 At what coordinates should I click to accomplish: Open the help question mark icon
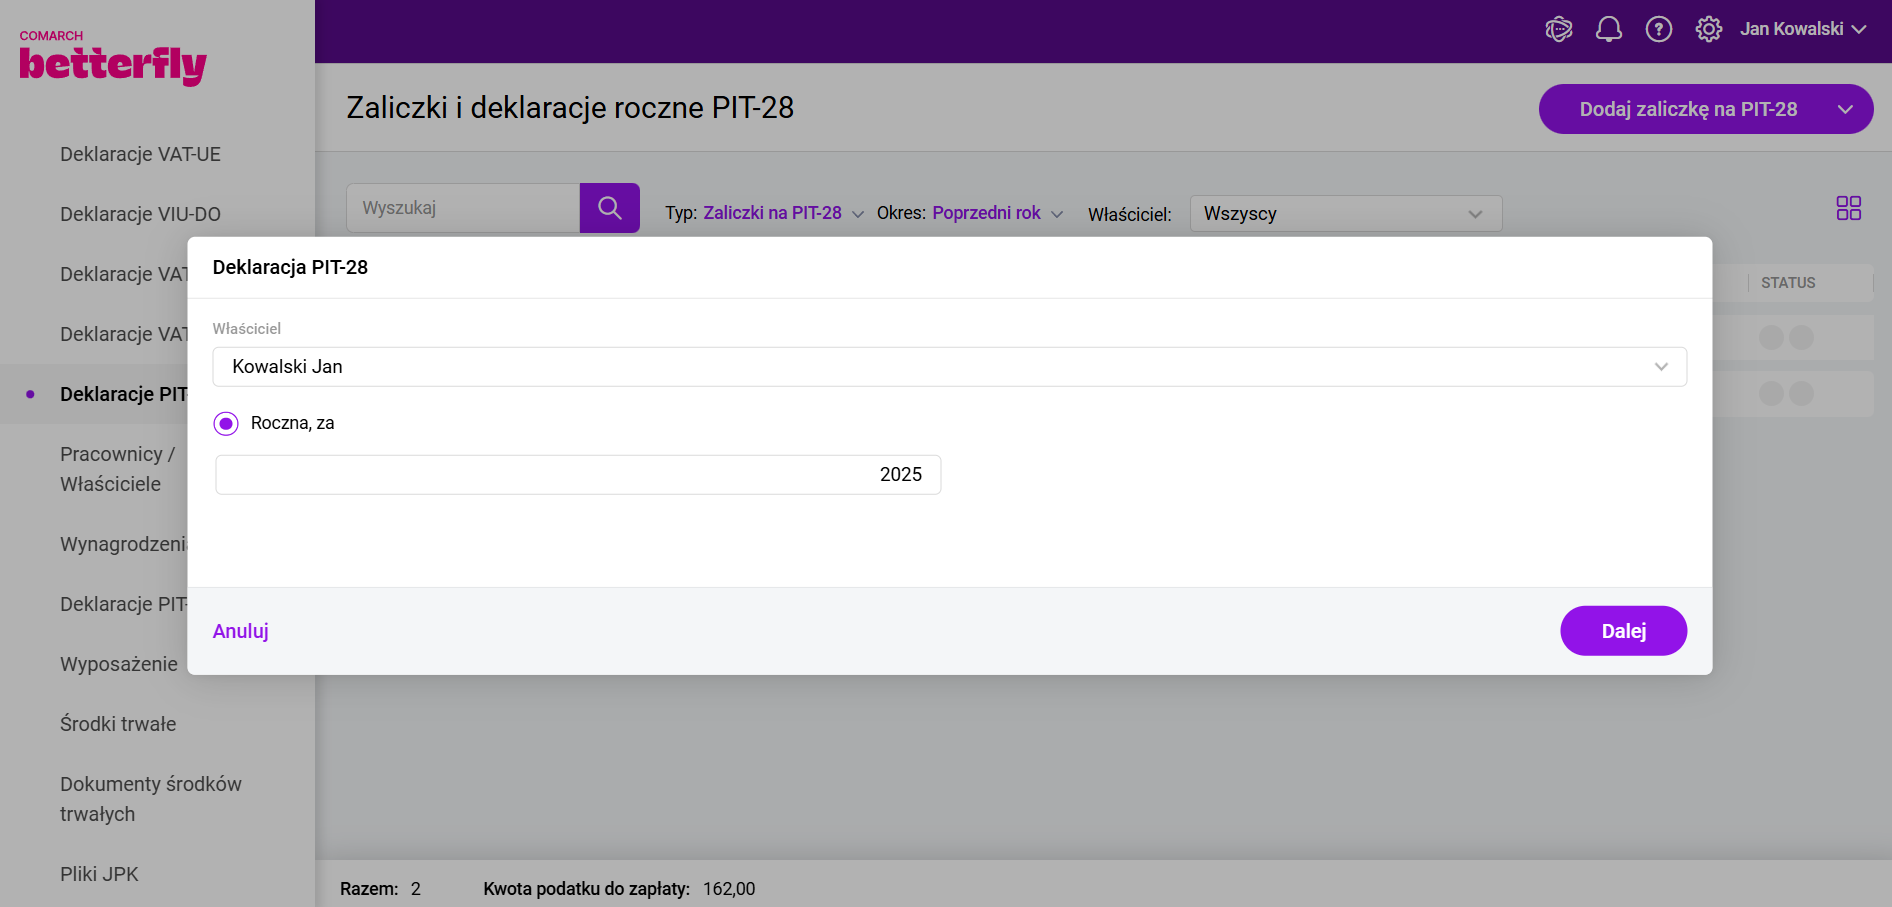pyautogui.click(x=1658, y=30)
